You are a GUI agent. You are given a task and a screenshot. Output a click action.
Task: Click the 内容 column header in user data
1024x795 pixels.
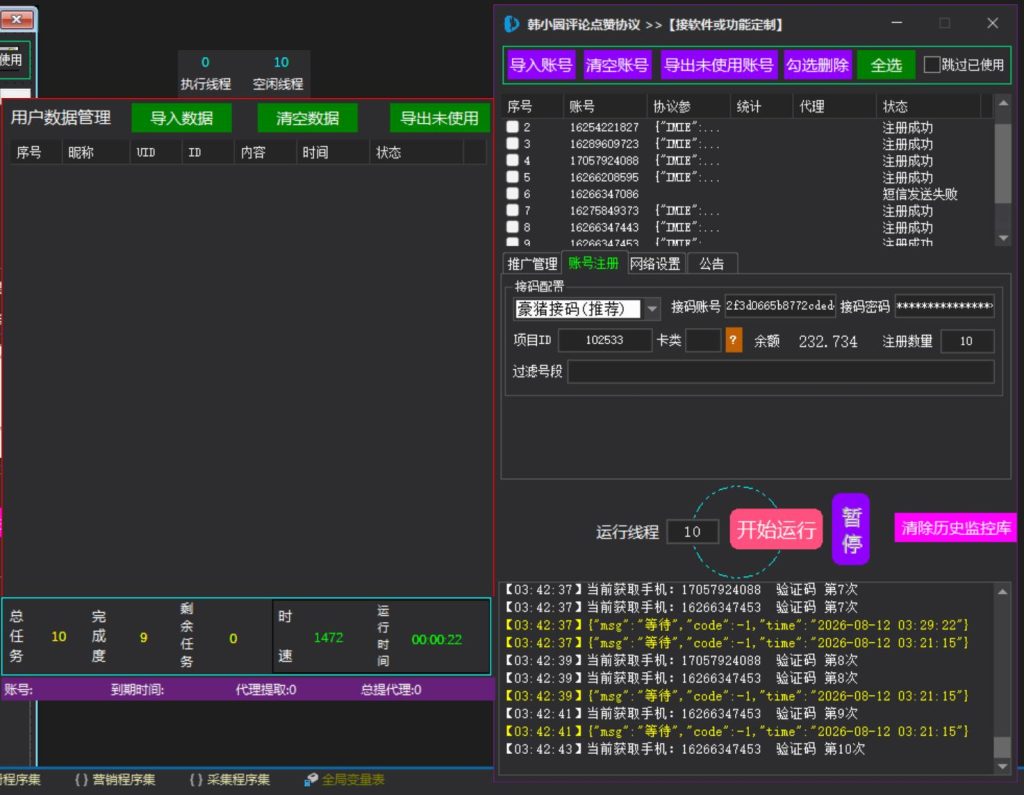[x=266, y=152]
